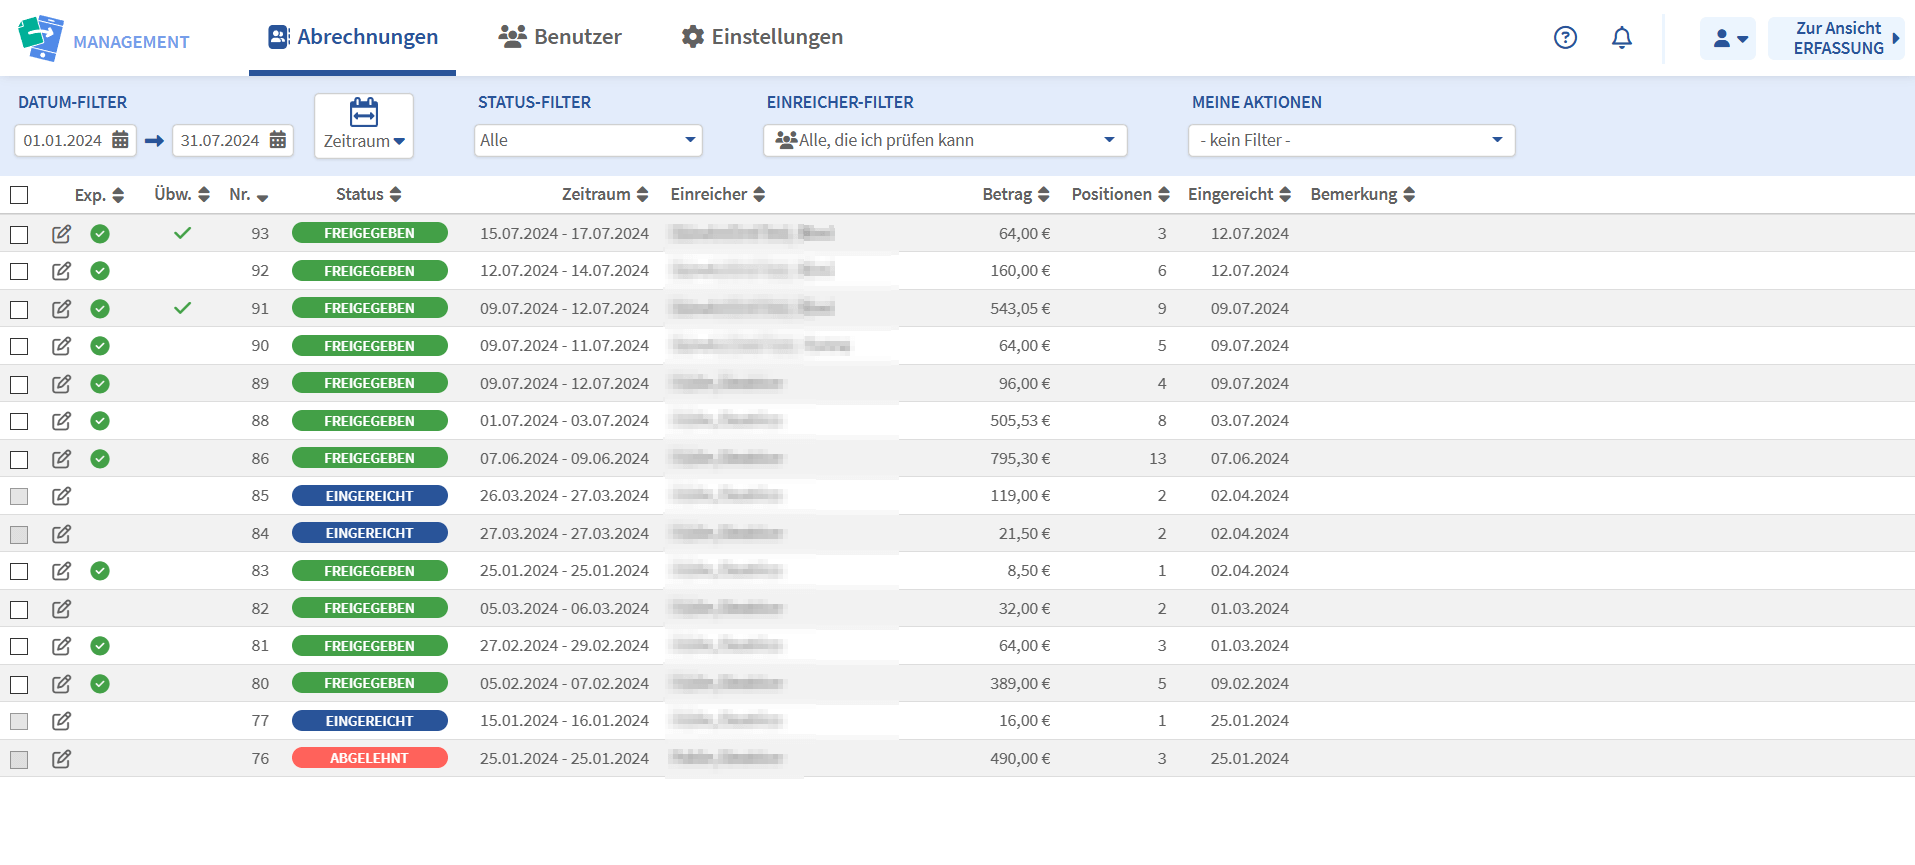Click period 25.01.2024 - 25.01.2024 of entry 76
The height and width of the screenshot is (865, 1915).
[564, 759]
